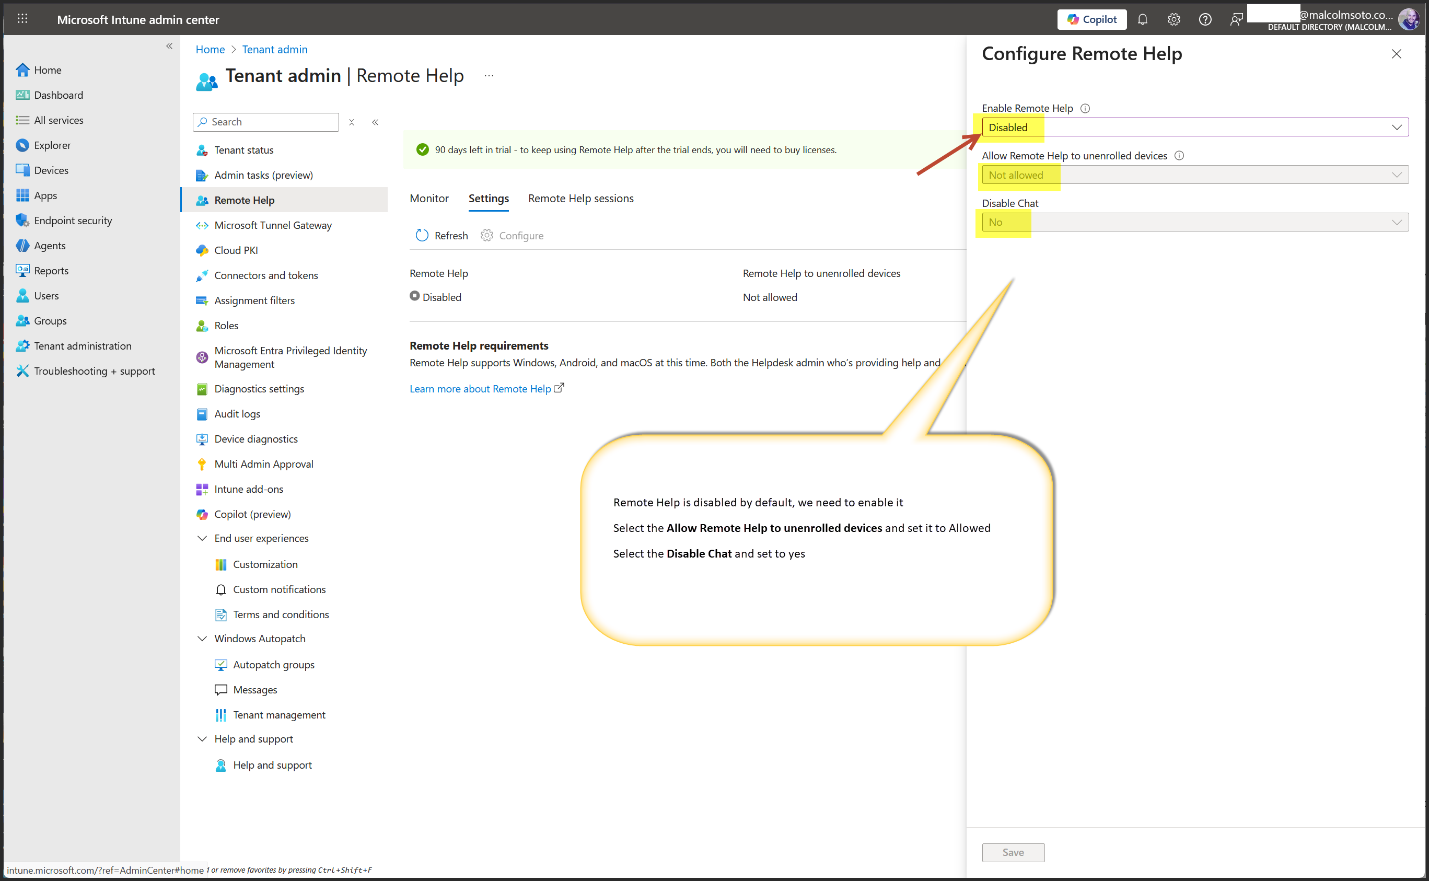Collapse the left navigation sidebar
1429x881 pixels.
tap(169, 46)
